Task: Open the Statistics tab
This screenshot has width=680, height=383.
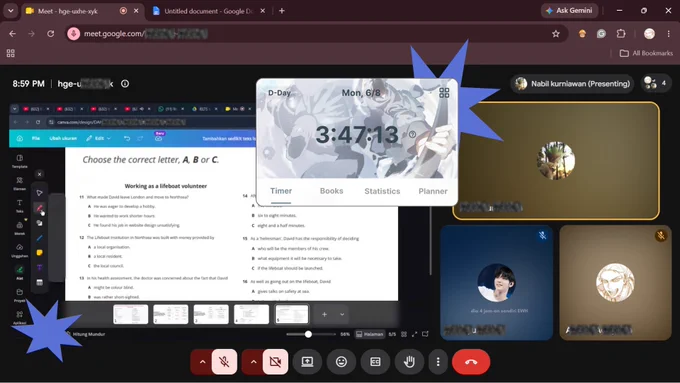Action: [382, 191]
